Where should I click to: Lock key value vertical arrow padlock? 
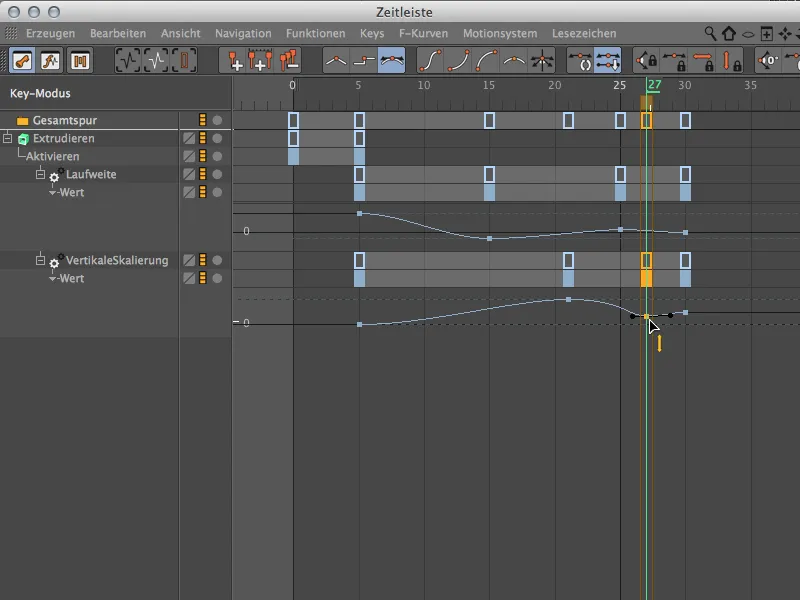(730, 61)
